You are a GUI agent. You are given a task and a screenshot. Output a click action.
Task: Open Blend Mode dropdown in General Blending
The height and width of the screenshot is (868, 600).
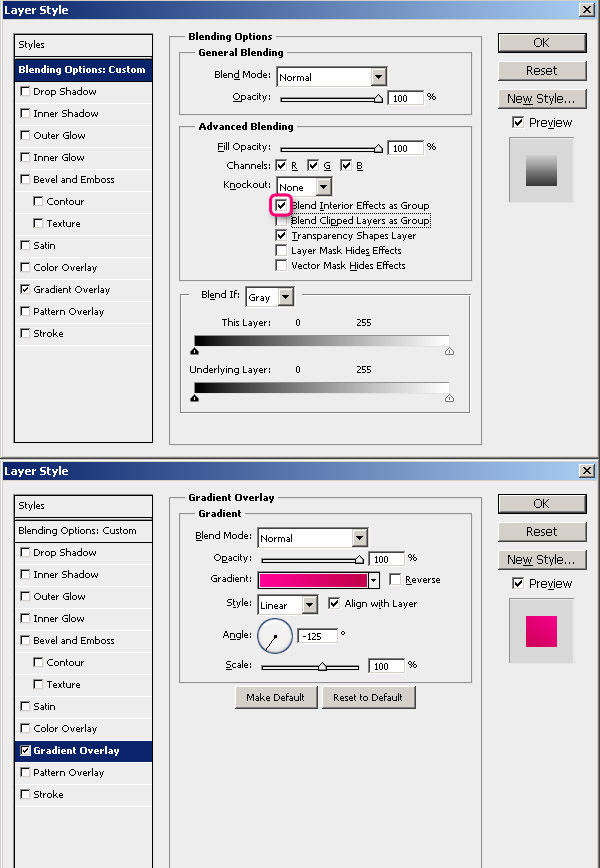(379, 77)
